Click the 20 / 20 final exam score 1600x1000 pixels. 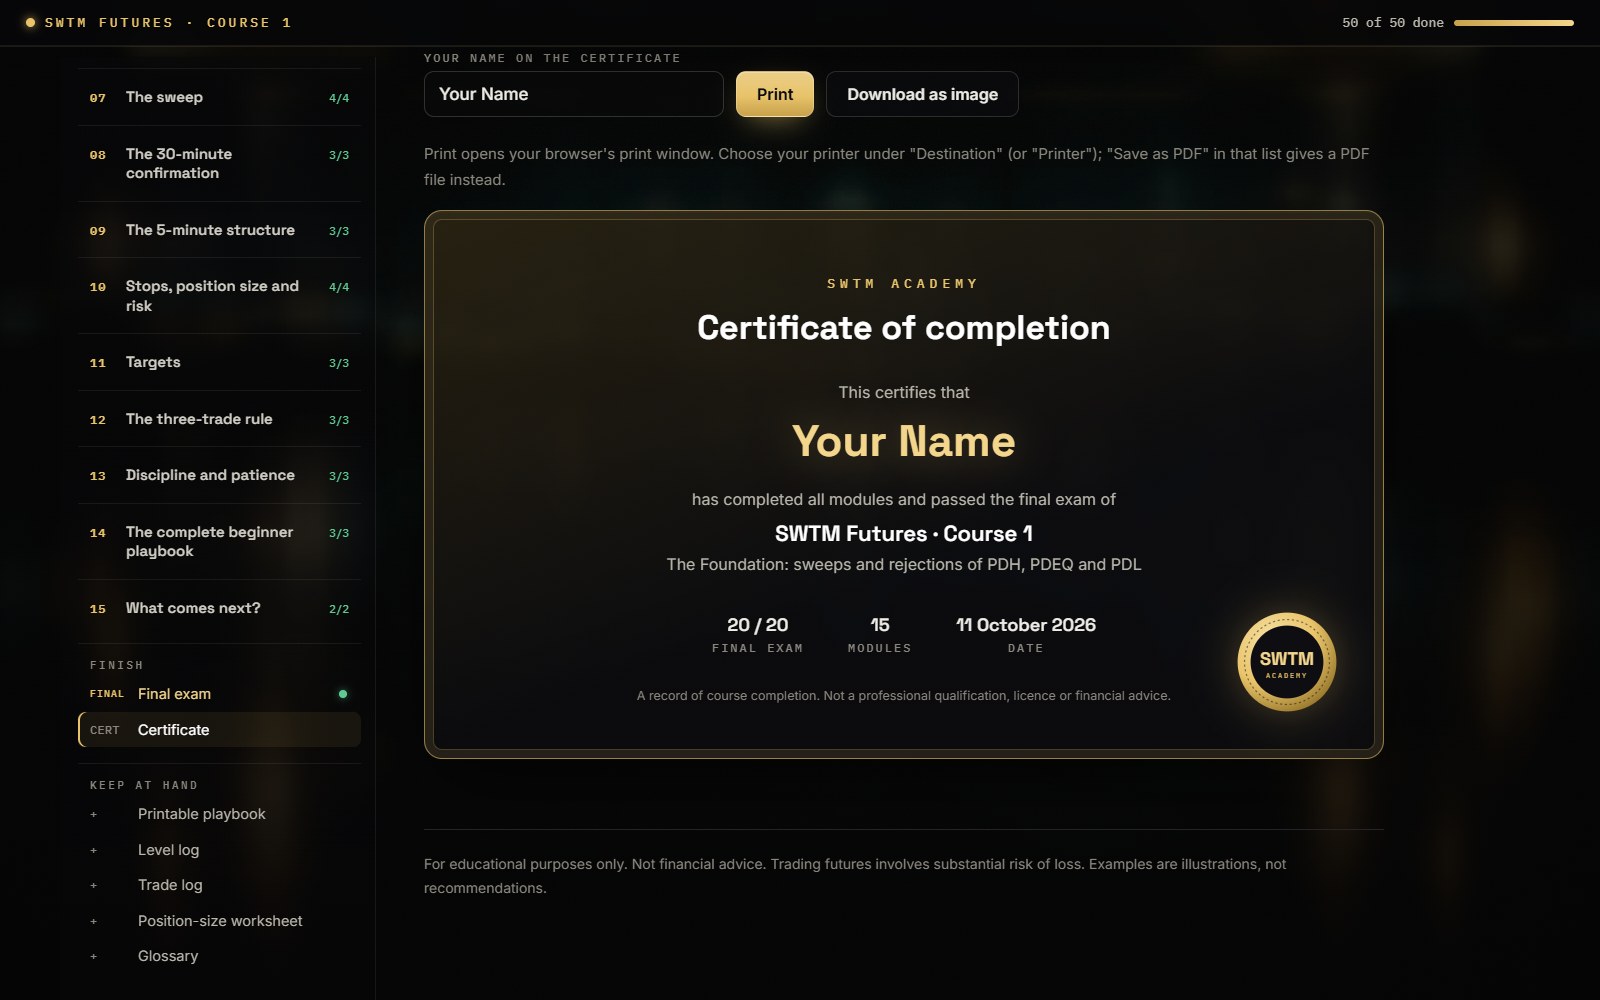tap(757, 625)
